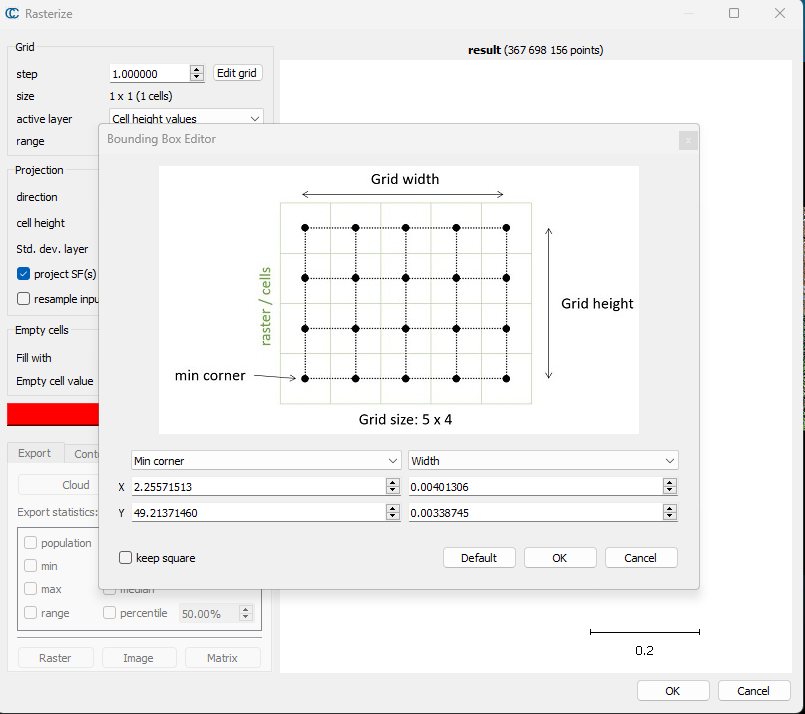Click the CloudCompare logo icon in title bar
Viewport: 805px width, 714px height.
coord(12,14)
